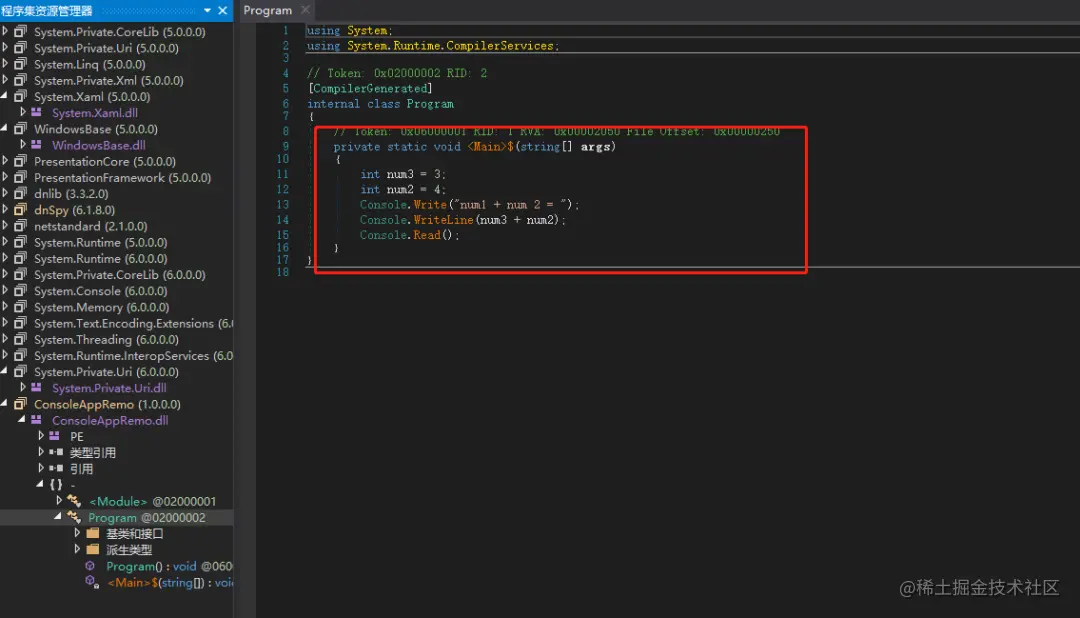Click the PresentationCore assembly icon

tap(21, 161)
